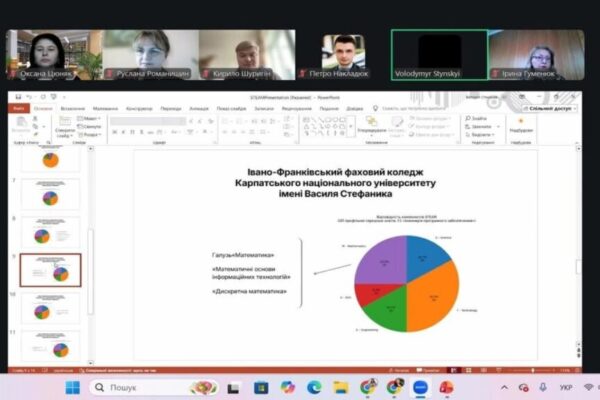
Task: Open File Explorer from the taskbar
Action: tap(340, 387)
